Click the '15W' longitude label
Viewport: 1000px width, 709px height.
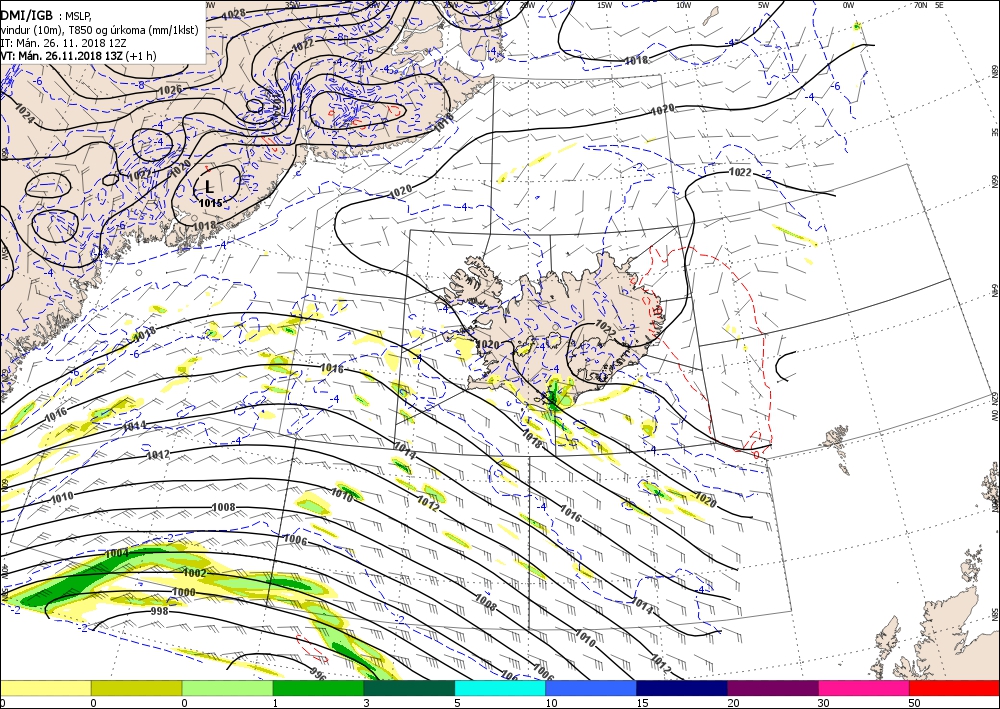click(x=605, y=5)
